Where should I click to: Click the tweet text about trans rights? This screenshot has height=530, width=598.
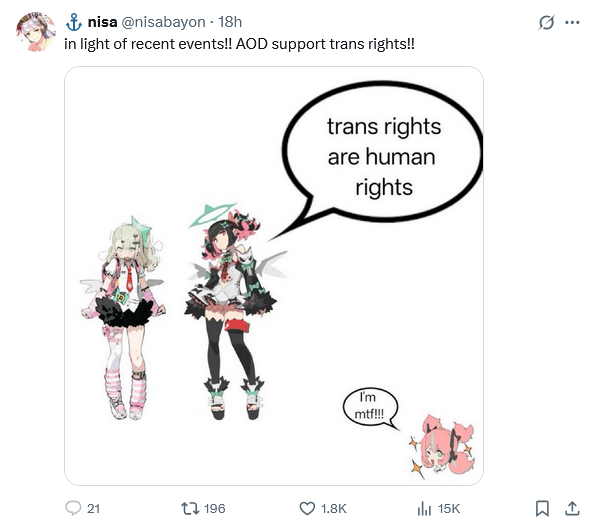(x=239, y=44)
